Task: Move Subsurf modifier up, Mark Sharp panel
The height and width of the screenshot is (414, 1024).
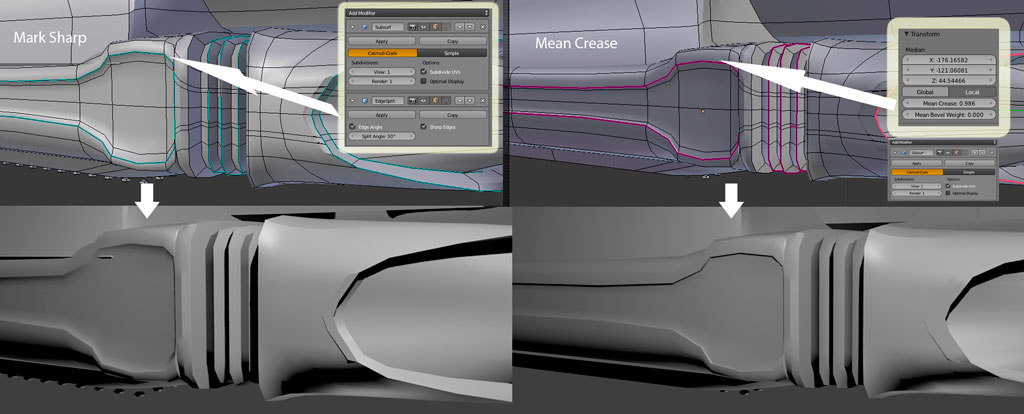Action: click(460, 27)
